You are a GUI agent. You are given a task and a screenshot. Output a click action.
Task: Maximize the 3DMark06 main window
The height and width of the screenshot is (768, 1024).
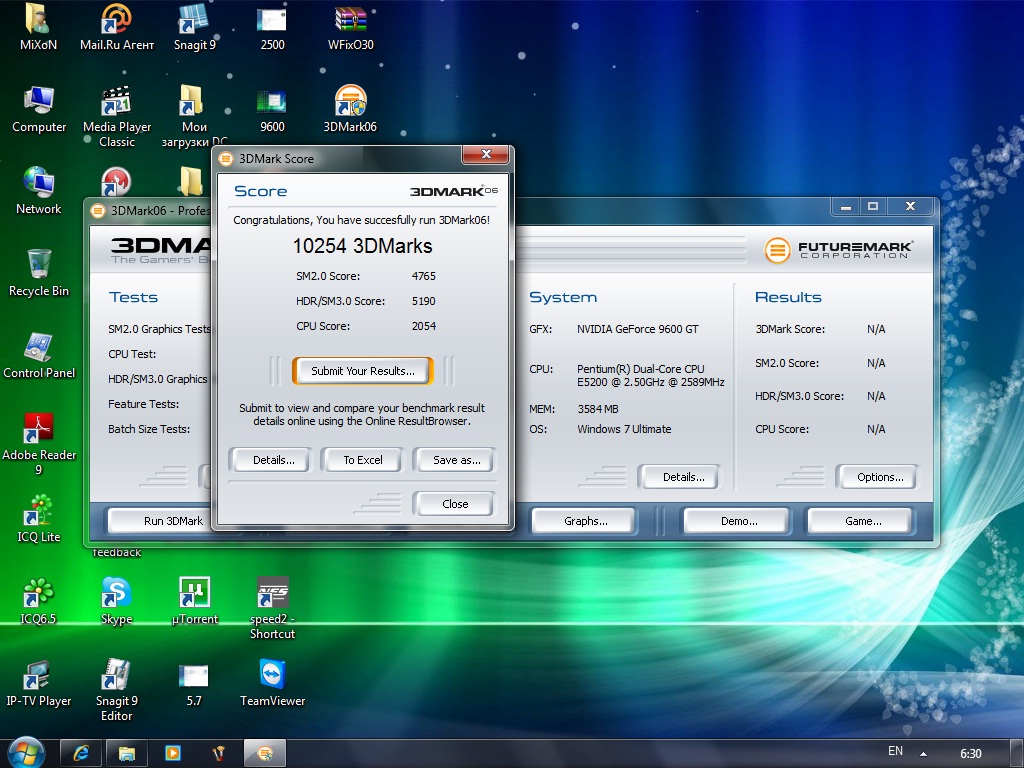873,206
